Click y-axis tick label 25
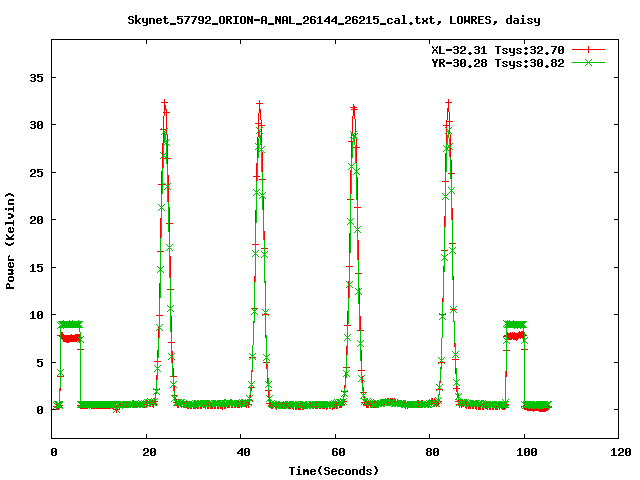The image size is (640, 480). [x=36, y=173]
